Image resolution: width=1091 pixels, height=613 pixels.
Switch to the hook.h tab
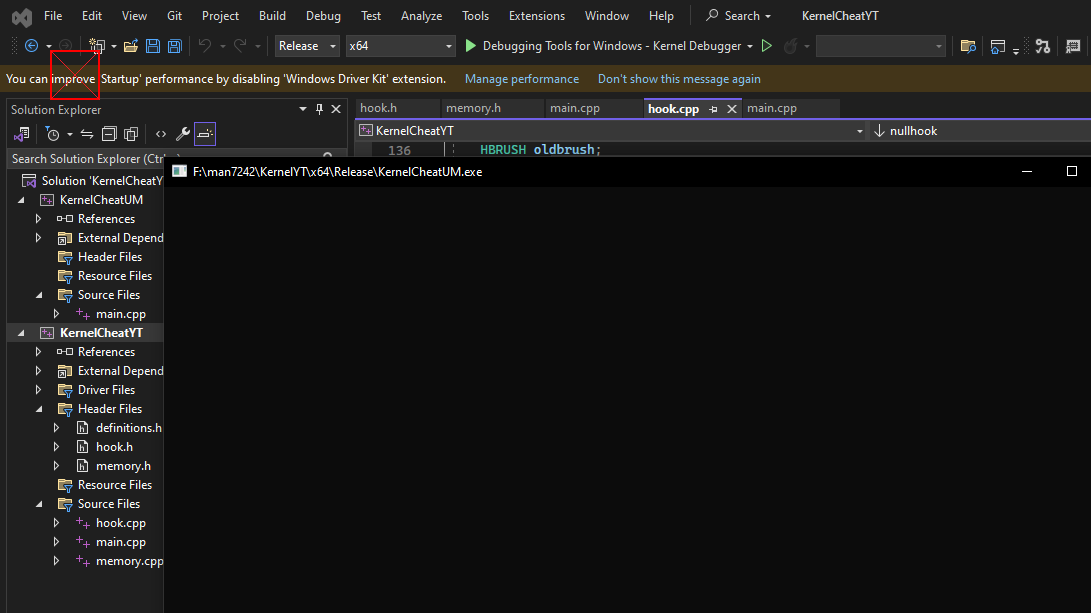[379, 109]
